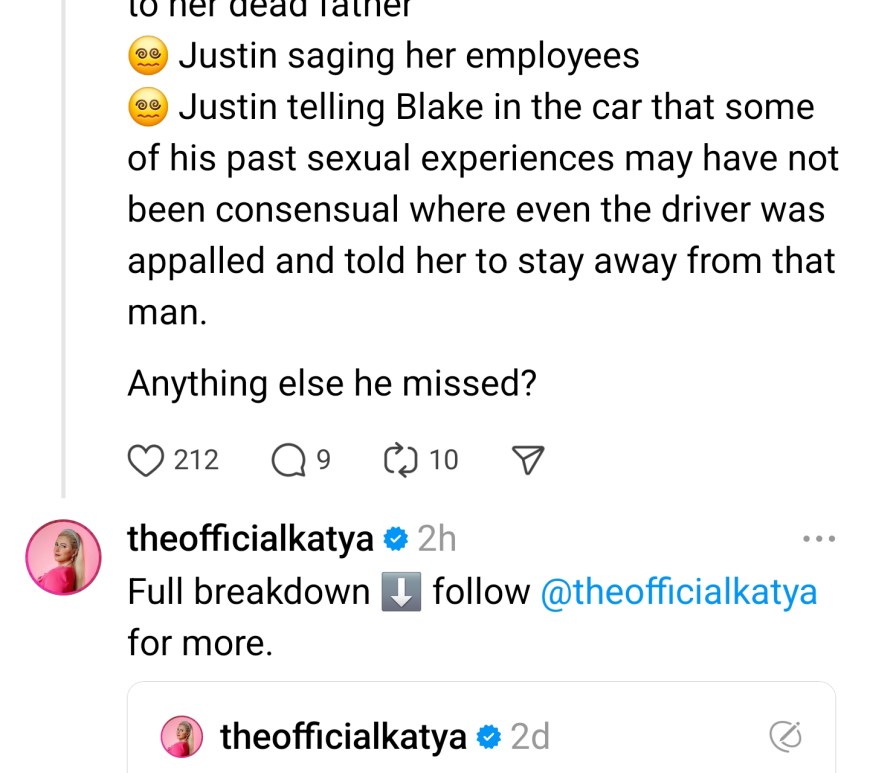Click the 2h timestamp on the reply
This screenshot has width=870, height=773.
pos(436,540)
